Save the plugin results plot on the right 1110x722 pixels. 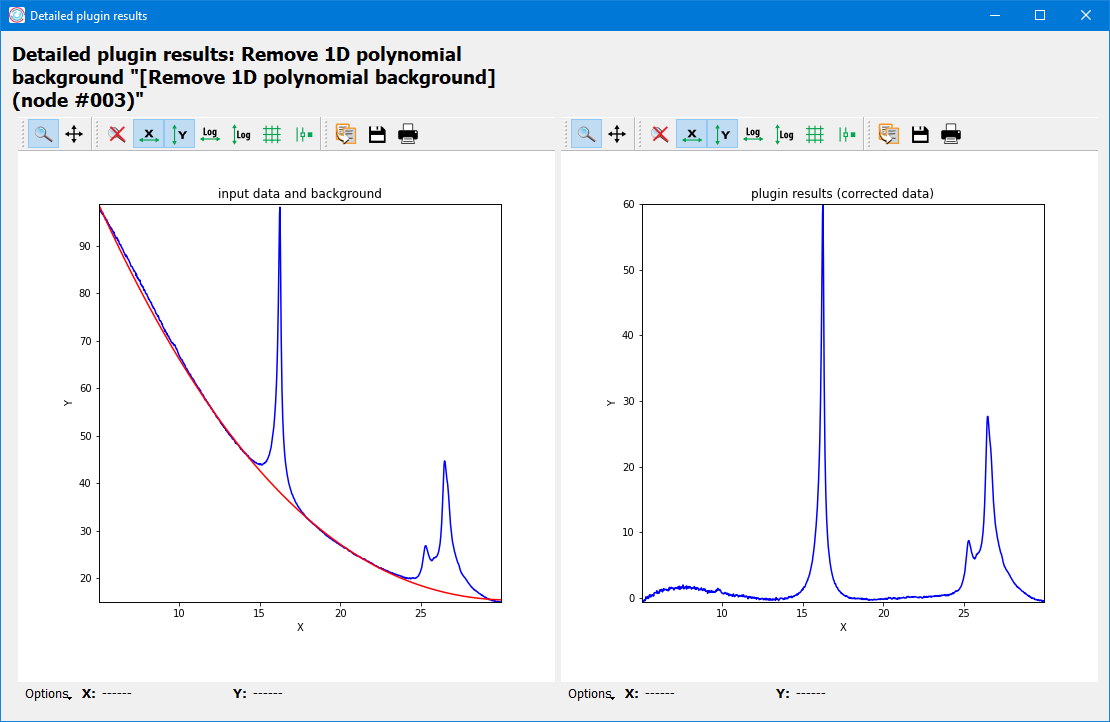pos(920,134)
